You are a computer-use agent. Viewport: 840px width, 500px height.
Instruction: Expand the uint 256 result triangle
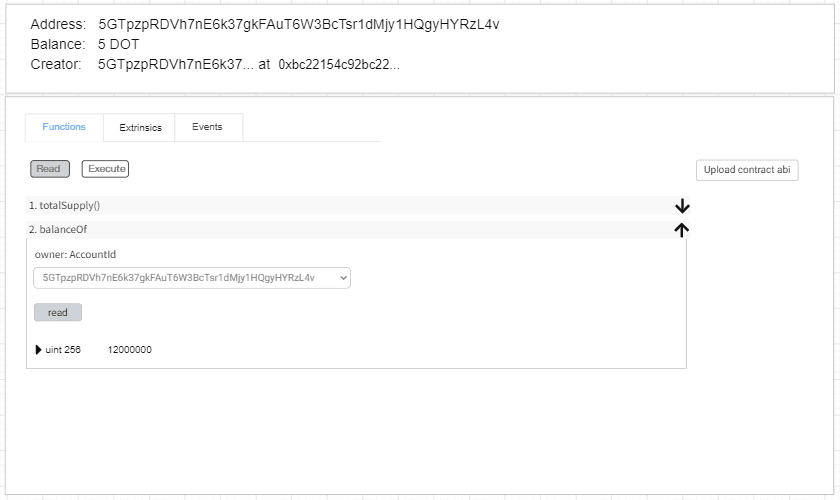point(39,350)
